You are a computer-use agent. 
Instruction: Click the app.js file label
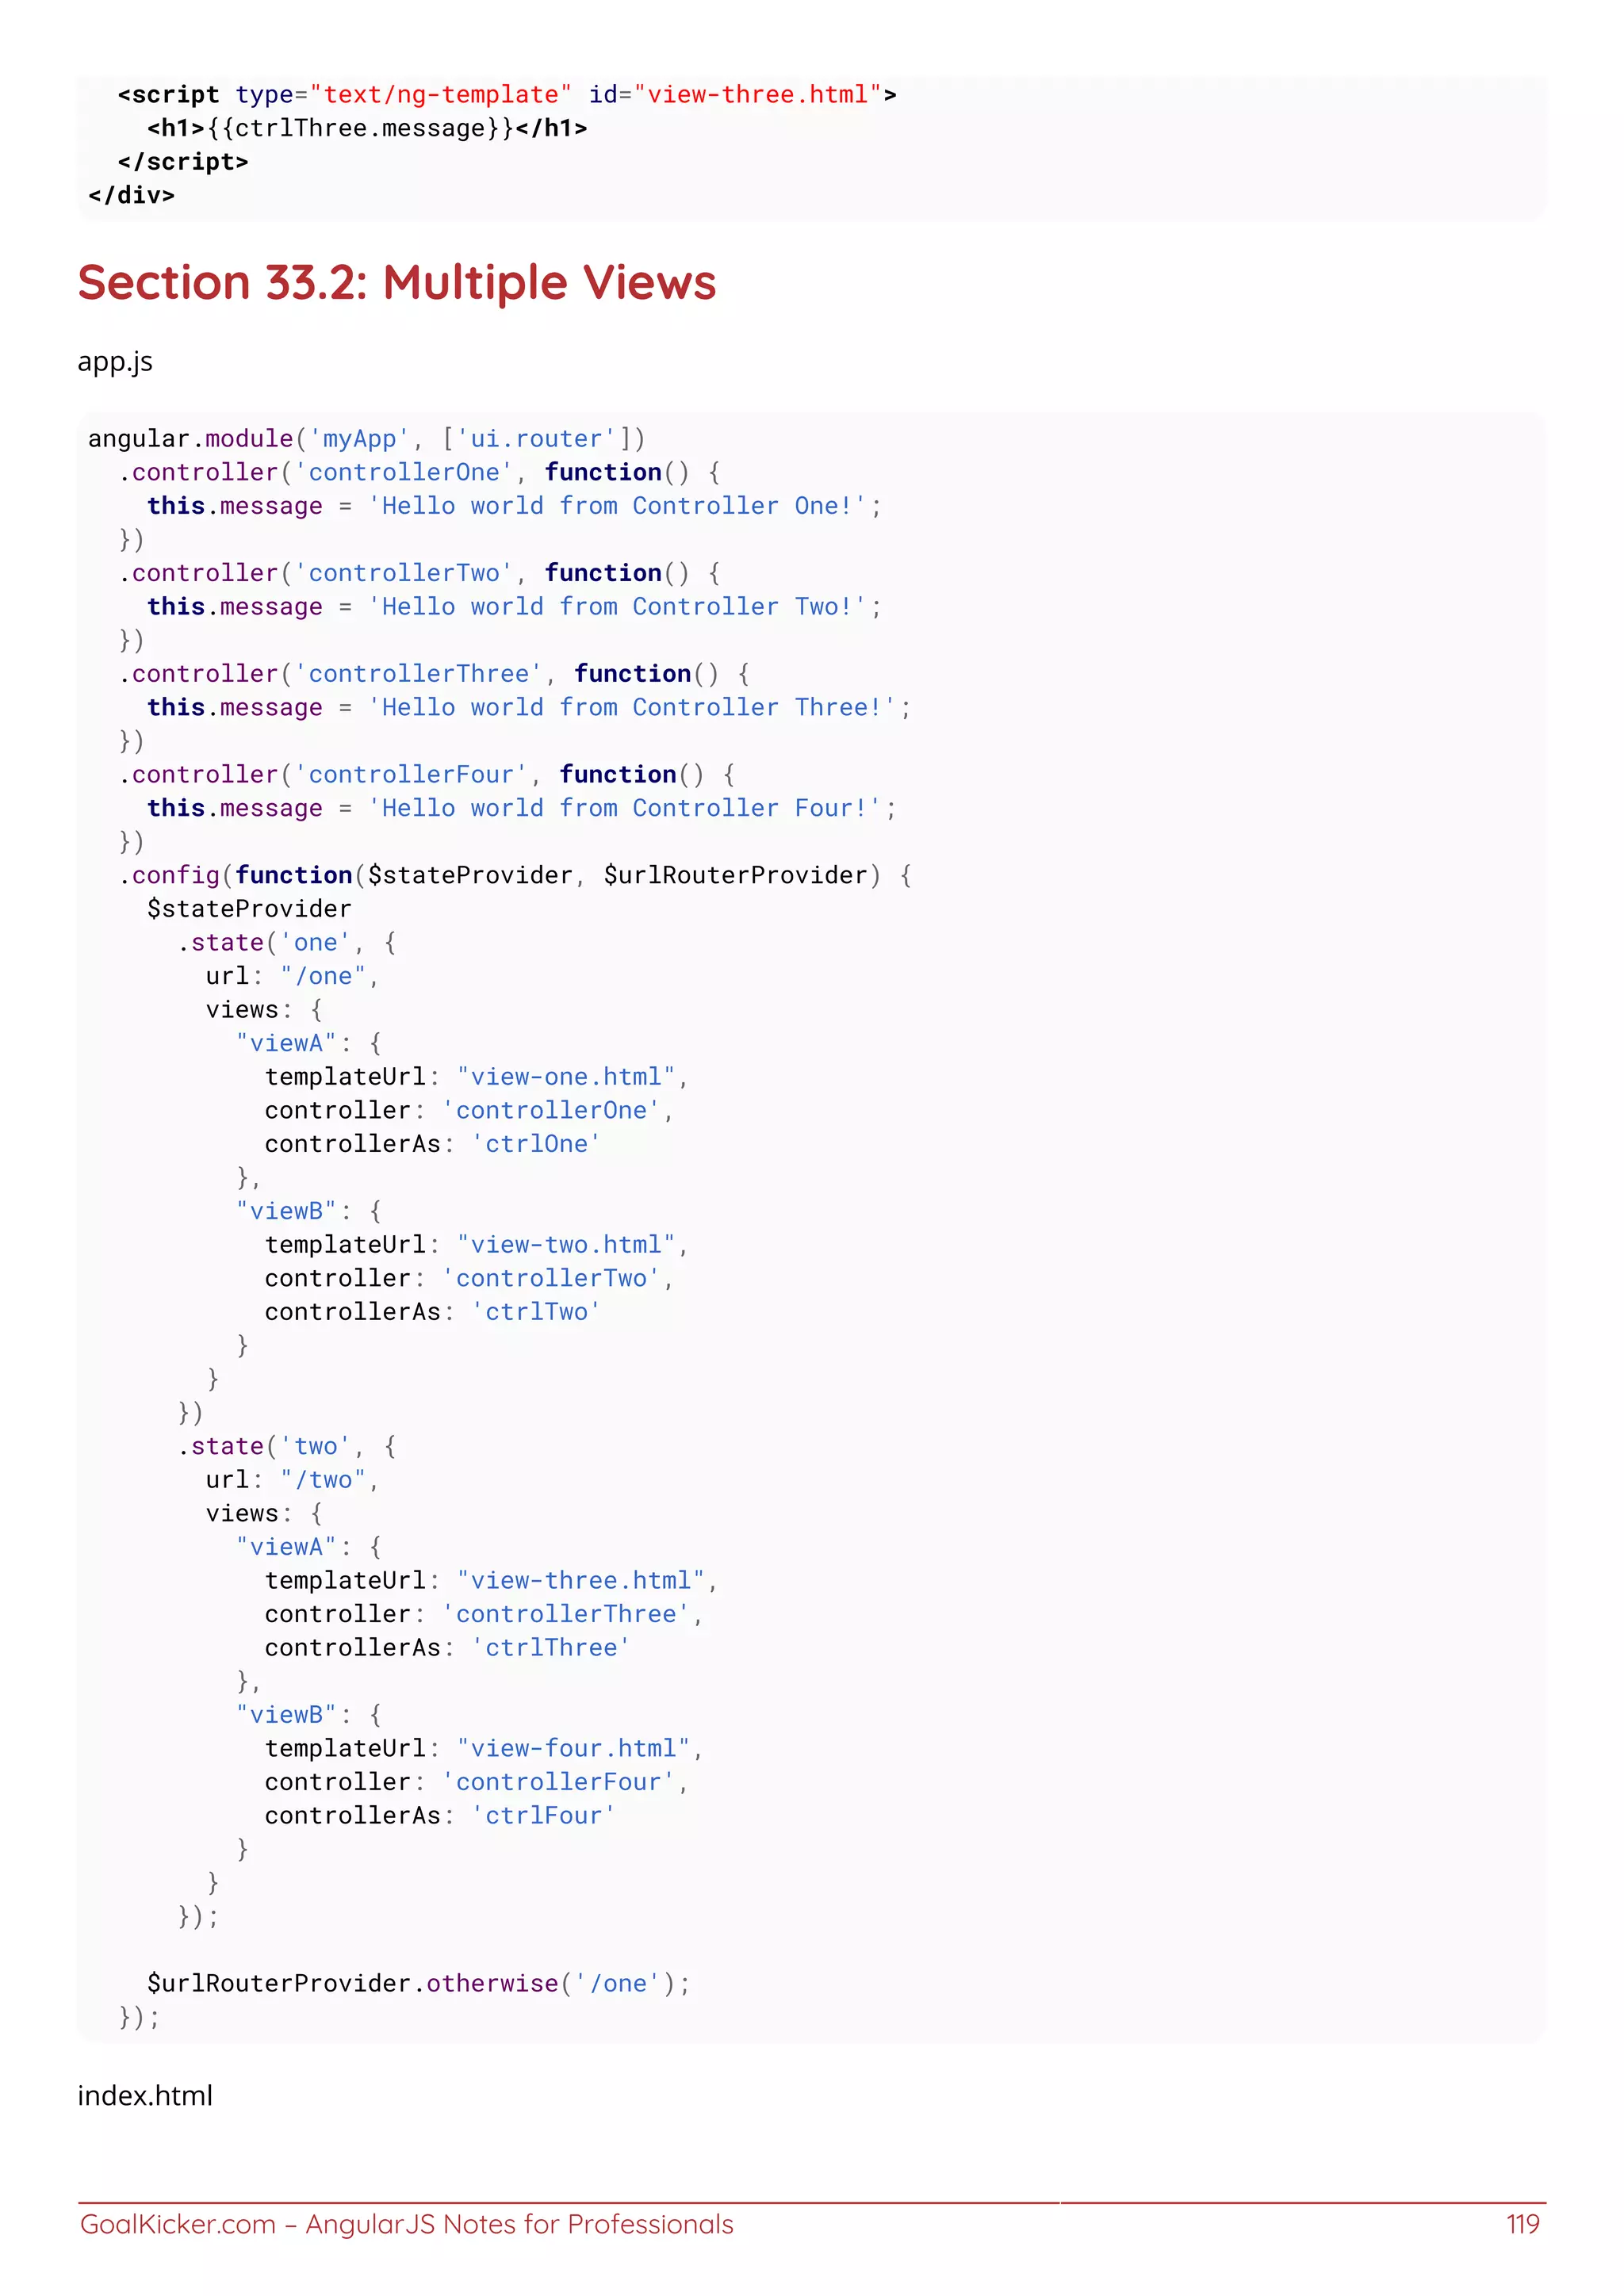[115, 362]
